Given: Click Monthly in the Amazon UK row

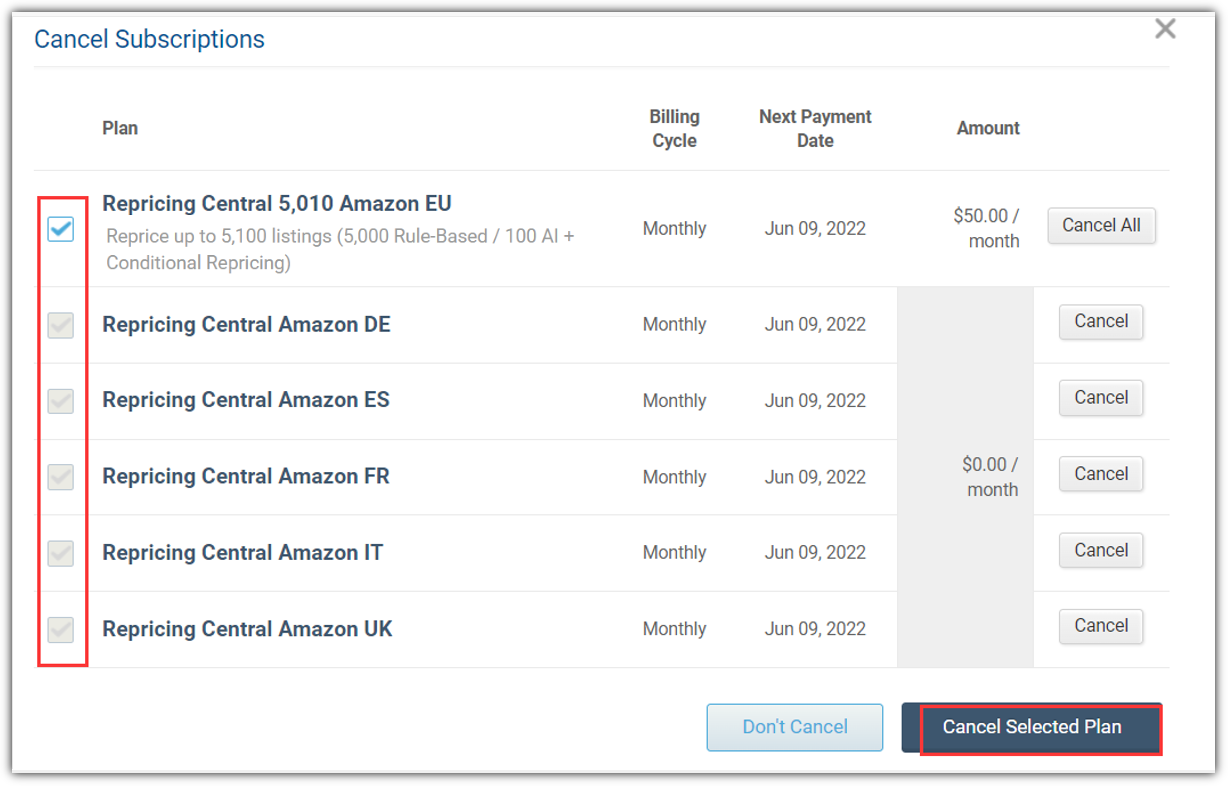Looking at the screenshot, I should click(x=674, y=629).
